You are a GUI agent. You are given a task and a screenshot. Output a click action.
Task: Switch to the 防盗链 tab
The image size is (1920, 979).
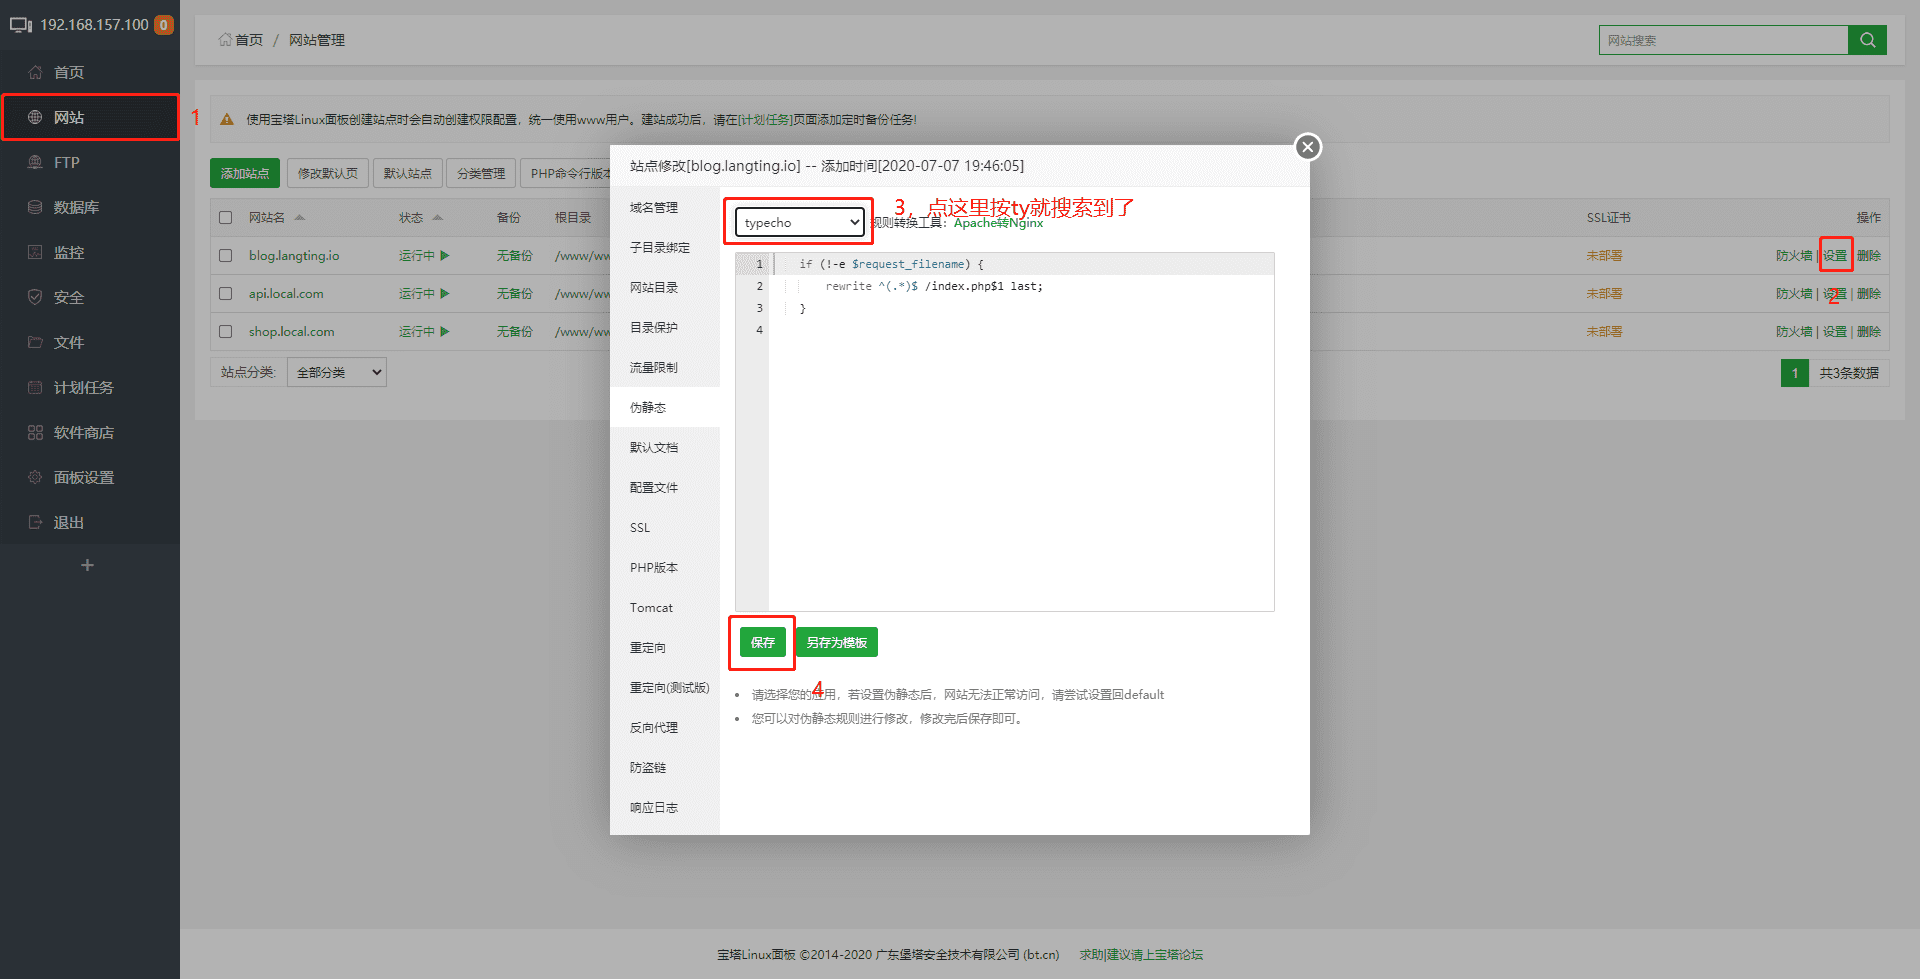pyautogui.click(x=665, y=767)
